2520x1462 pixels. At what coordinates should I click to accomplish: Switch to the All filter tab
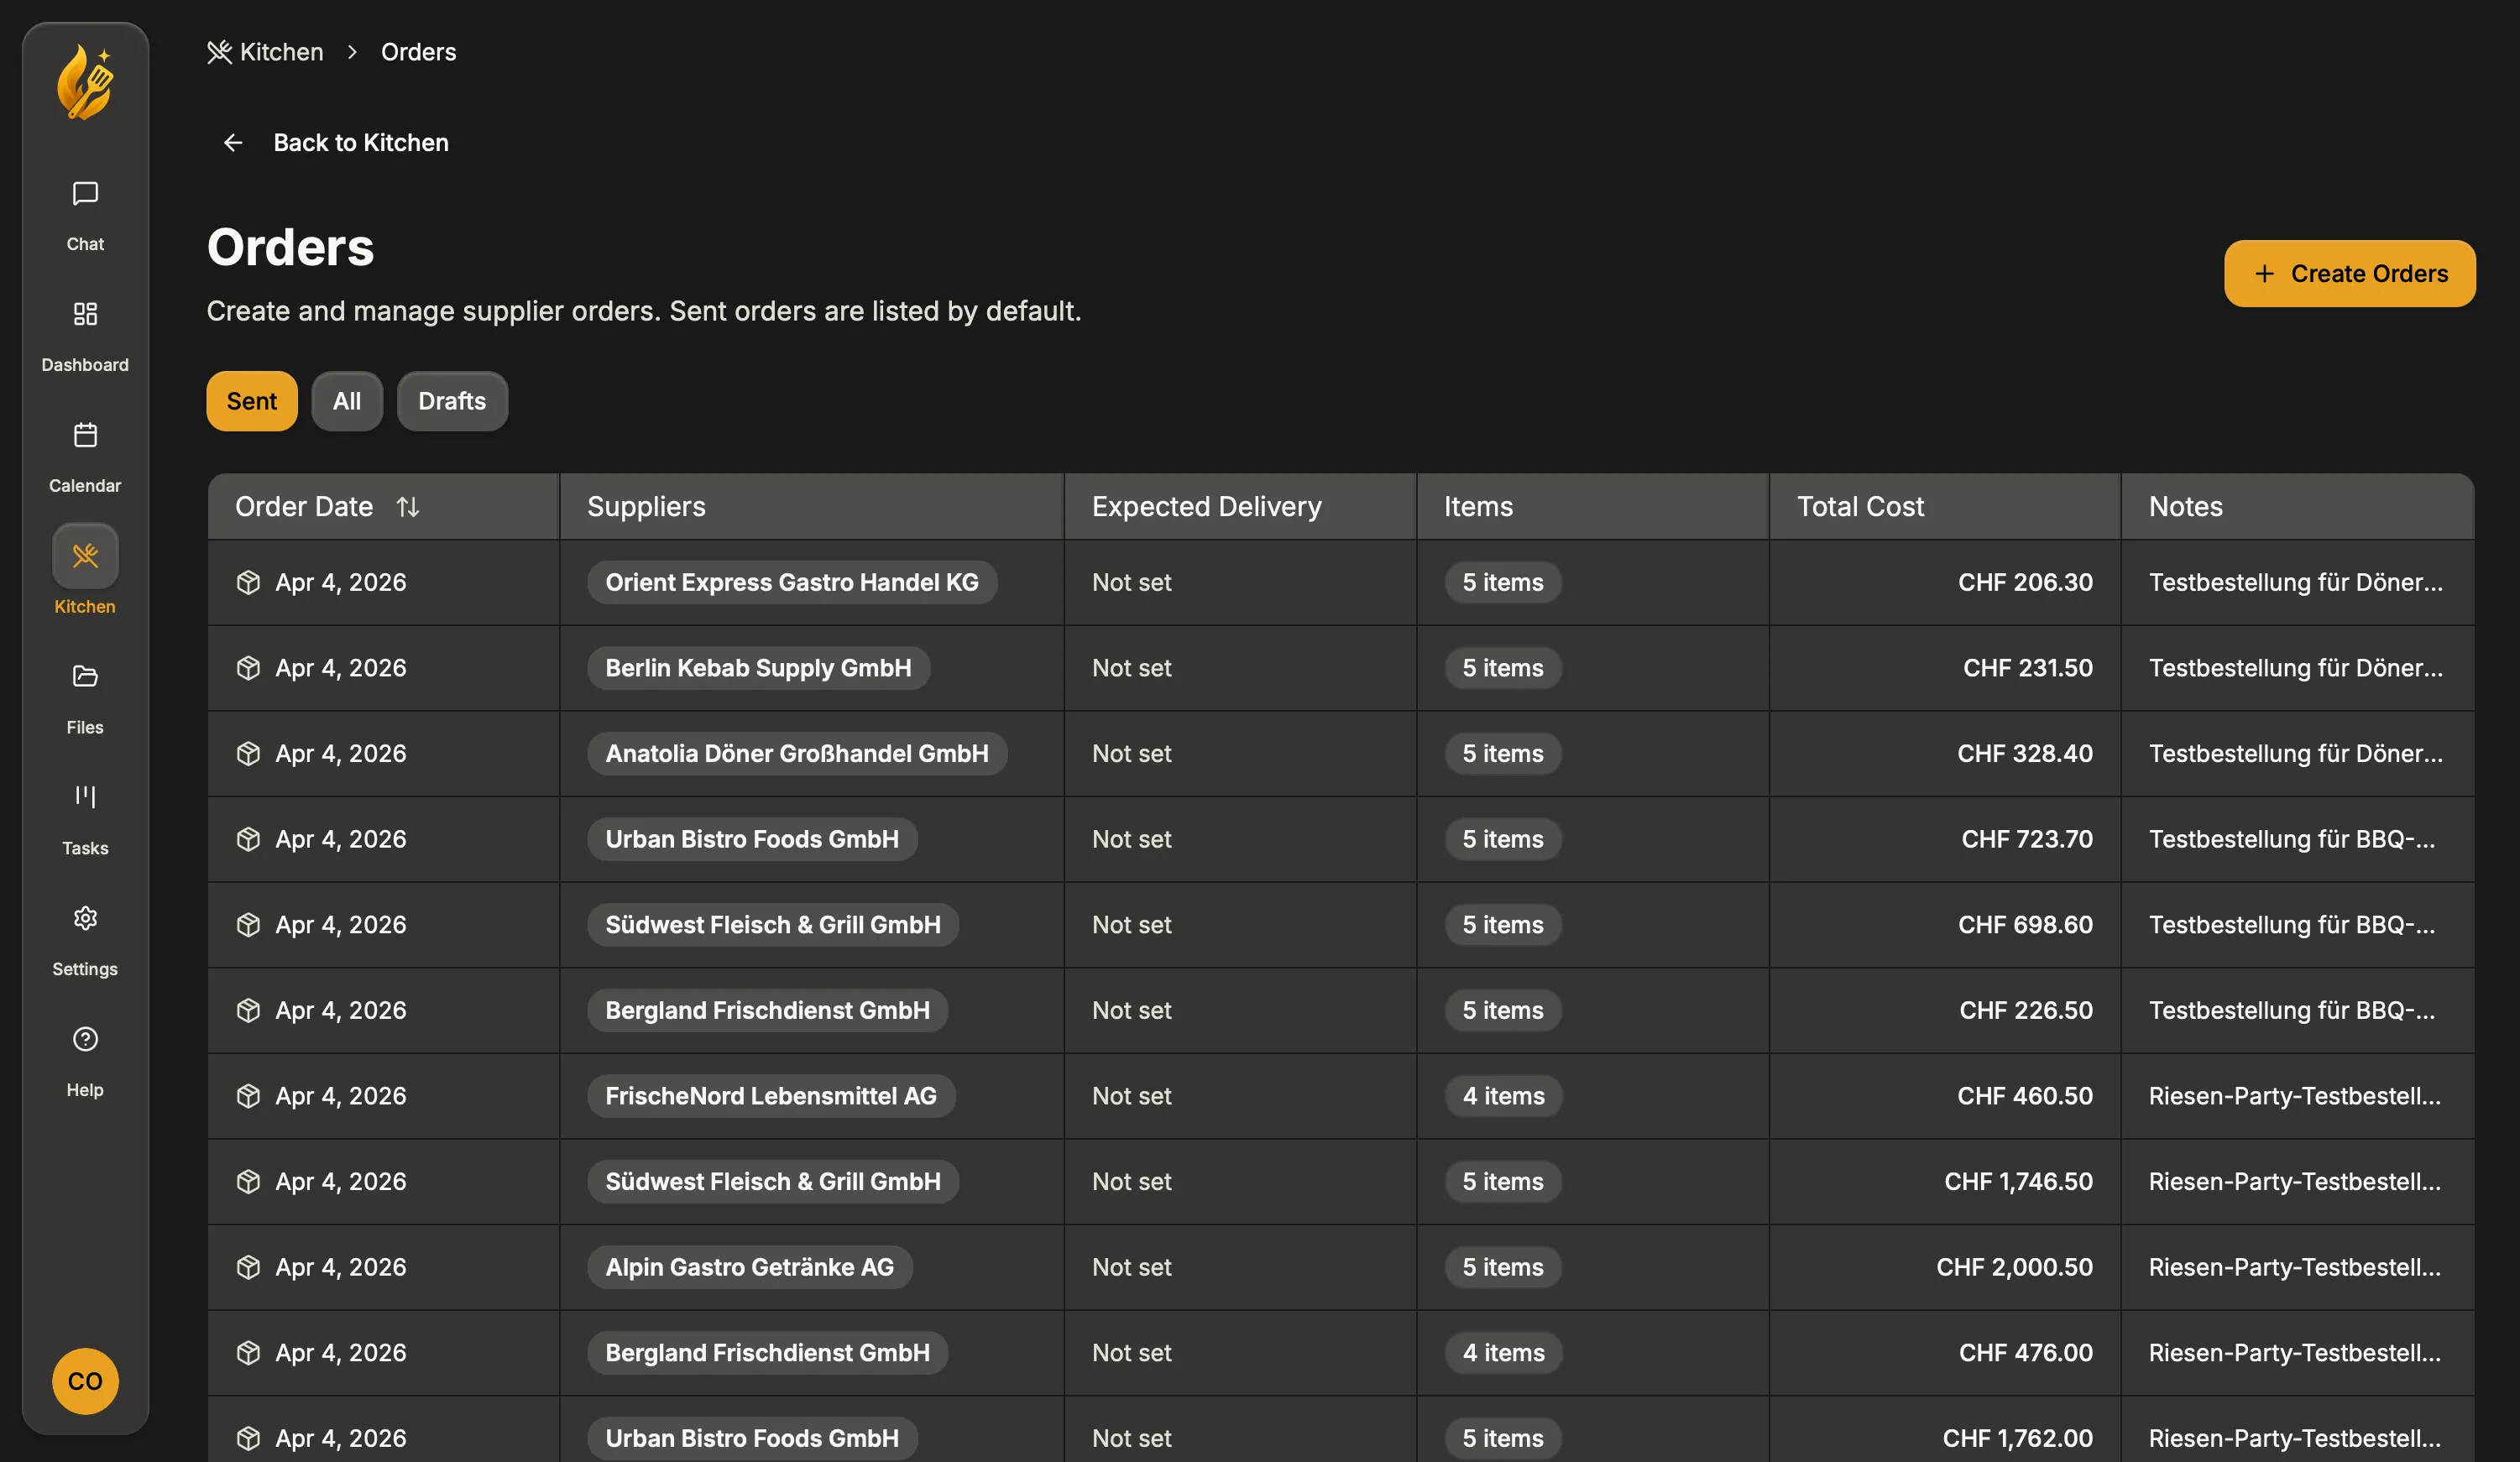tap(347, 401)
